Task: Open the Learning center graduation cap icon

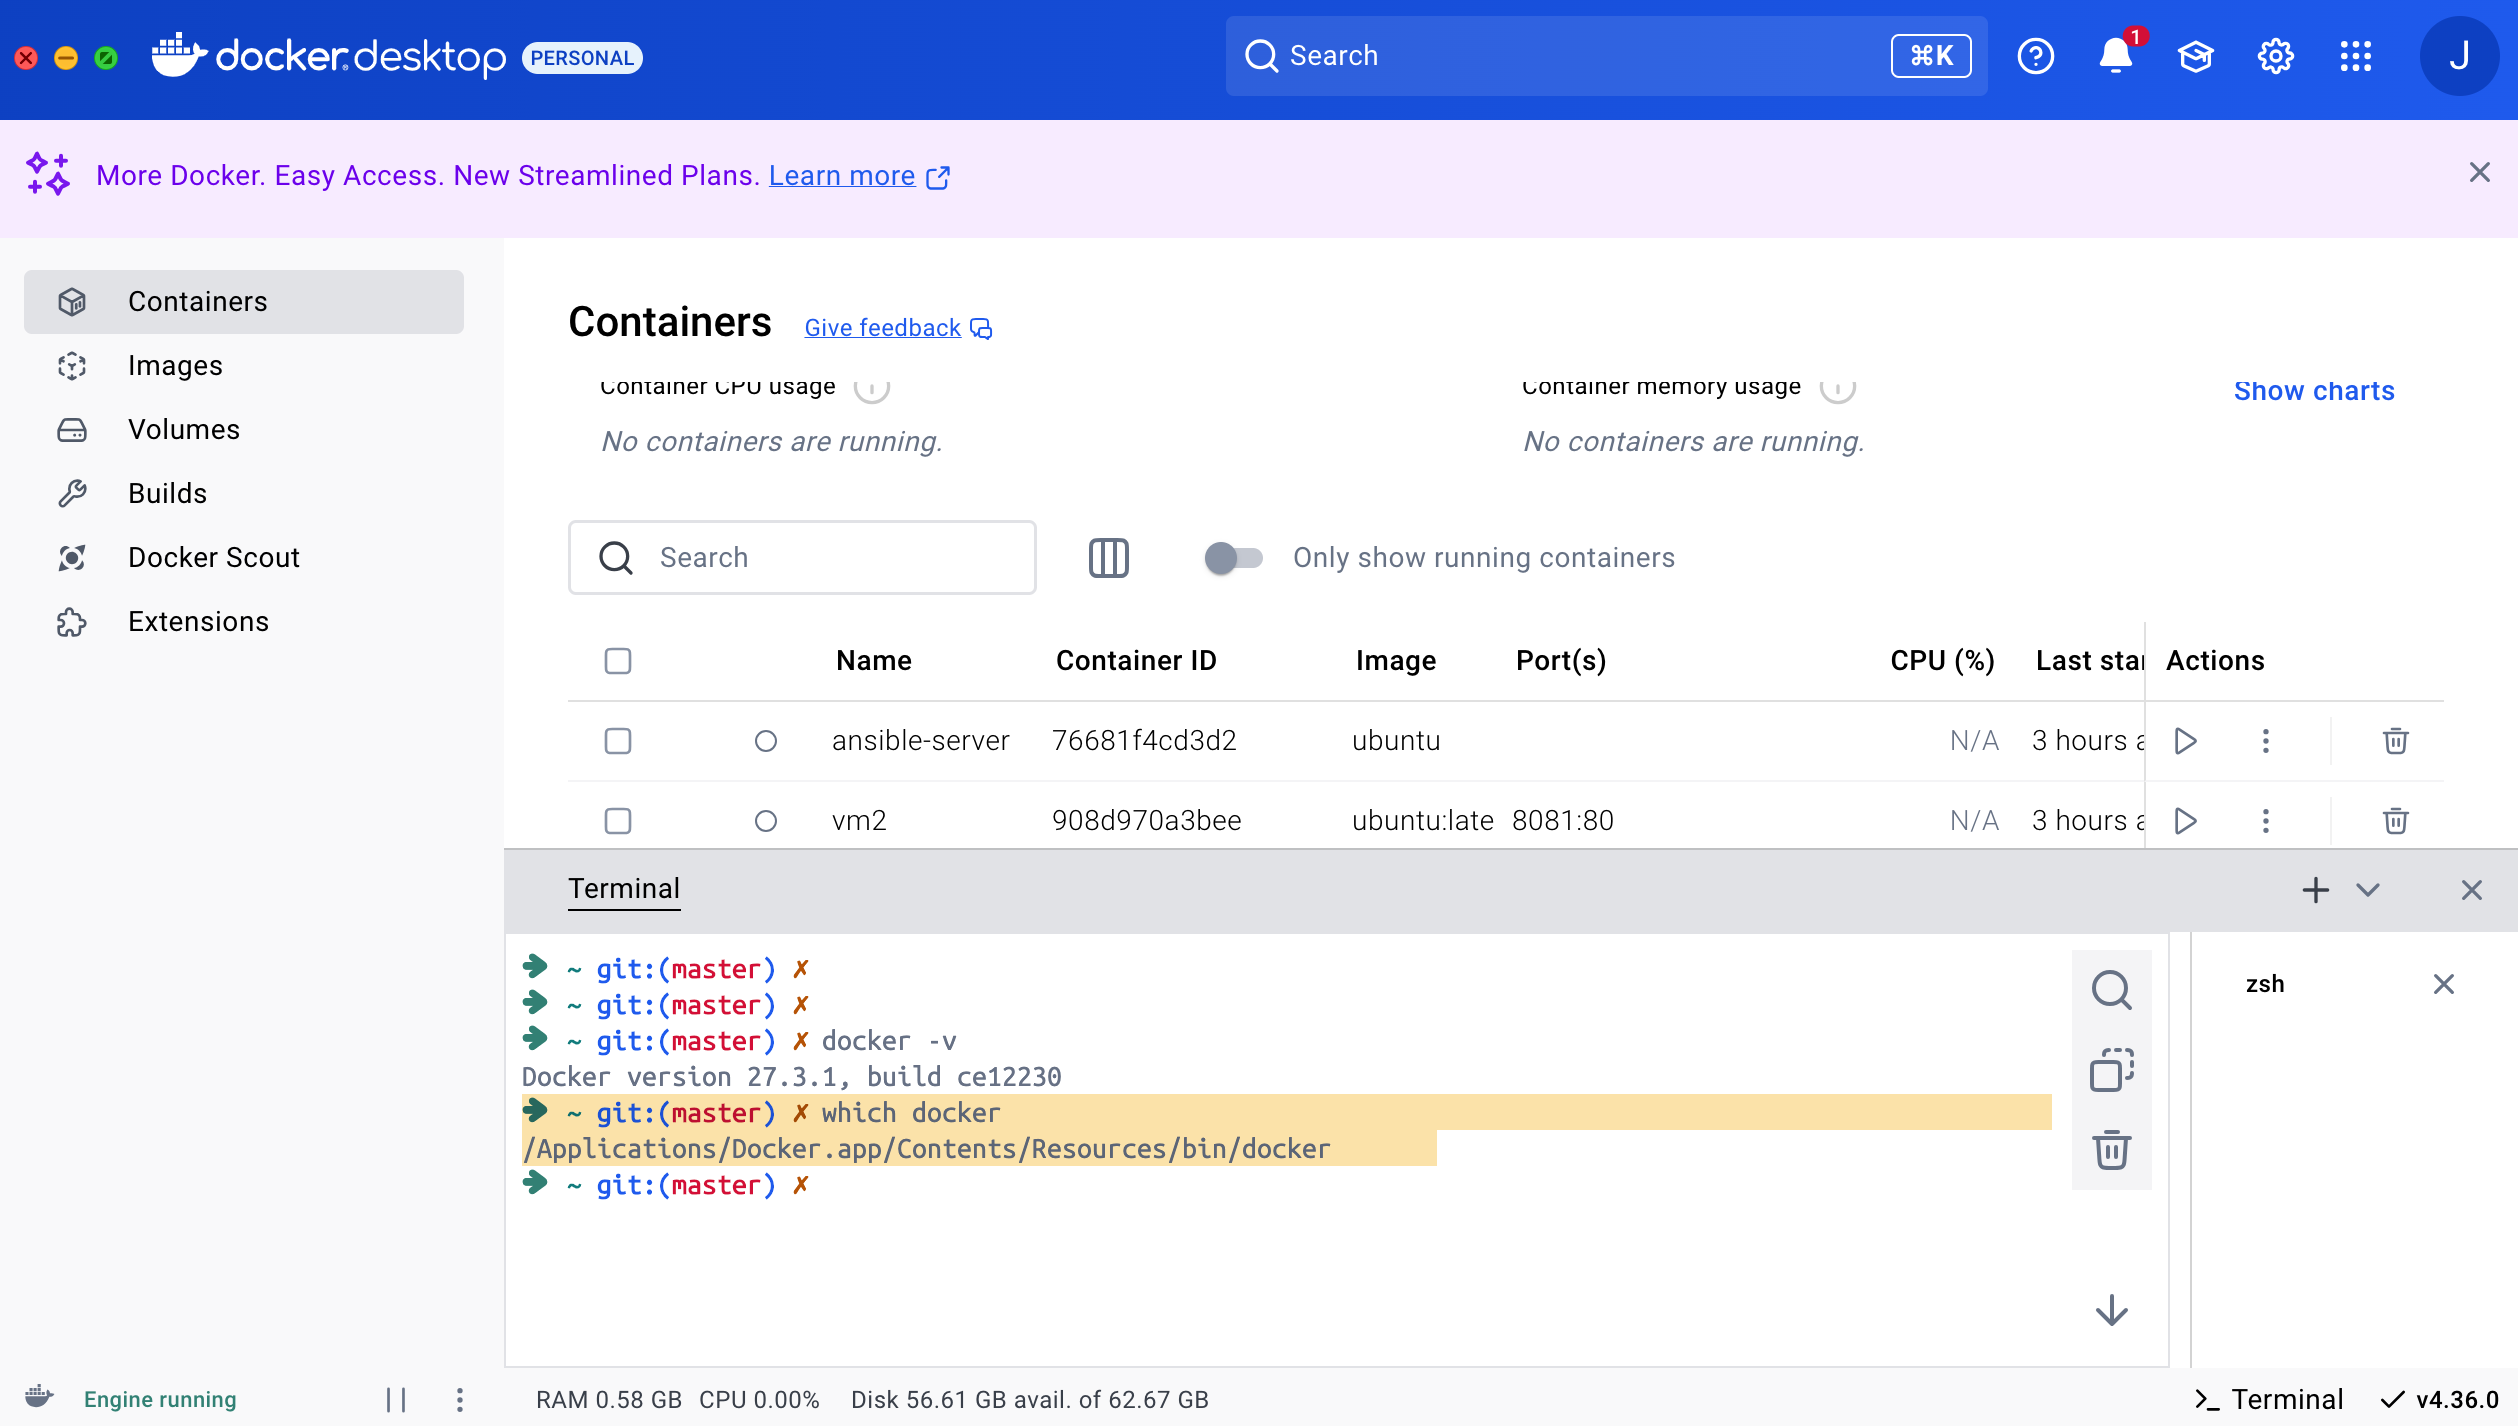Action: (2195, 56)
